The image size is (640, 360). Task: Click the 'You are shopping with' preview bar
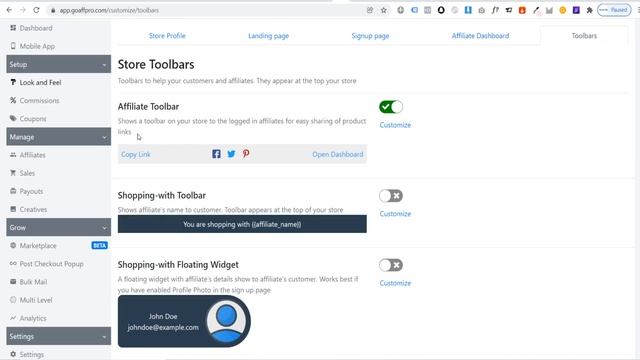pyautogui.click(x=242, y=224)
